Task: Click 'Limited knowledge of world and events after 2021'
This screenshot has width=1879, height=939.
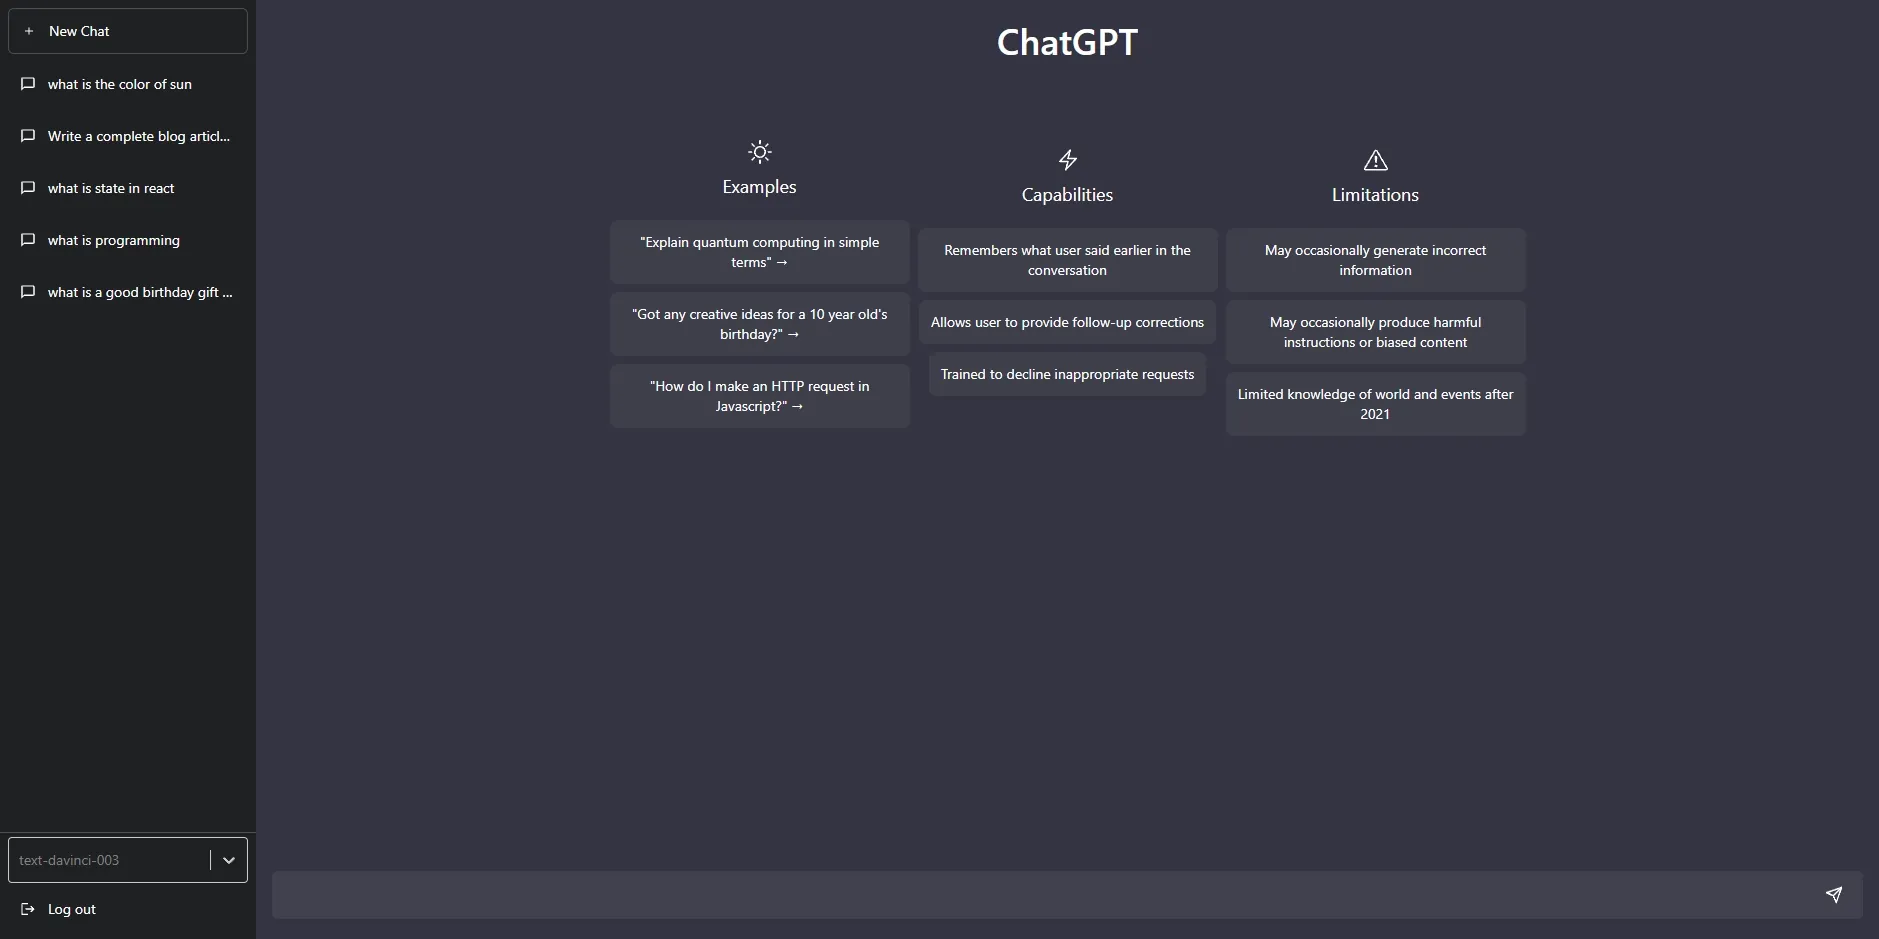Action: (1376, 404)
